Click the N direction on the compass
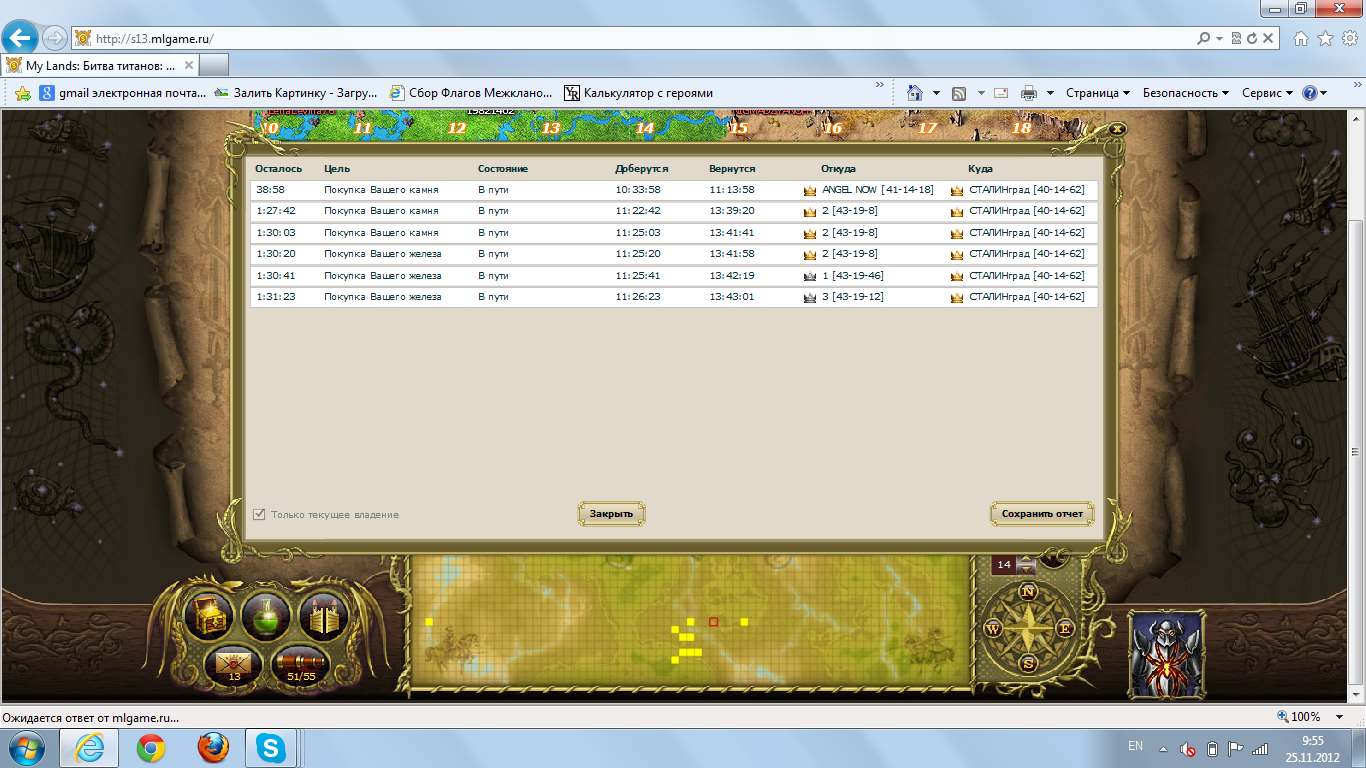This screenshot has height=768, width=1366. click(x=1027, y=592)
